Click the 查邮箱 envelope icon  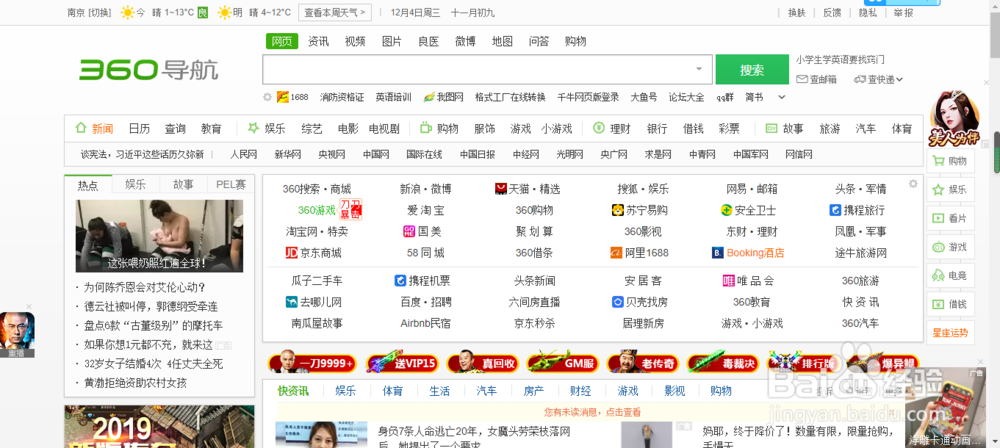(x=802, y=80)
